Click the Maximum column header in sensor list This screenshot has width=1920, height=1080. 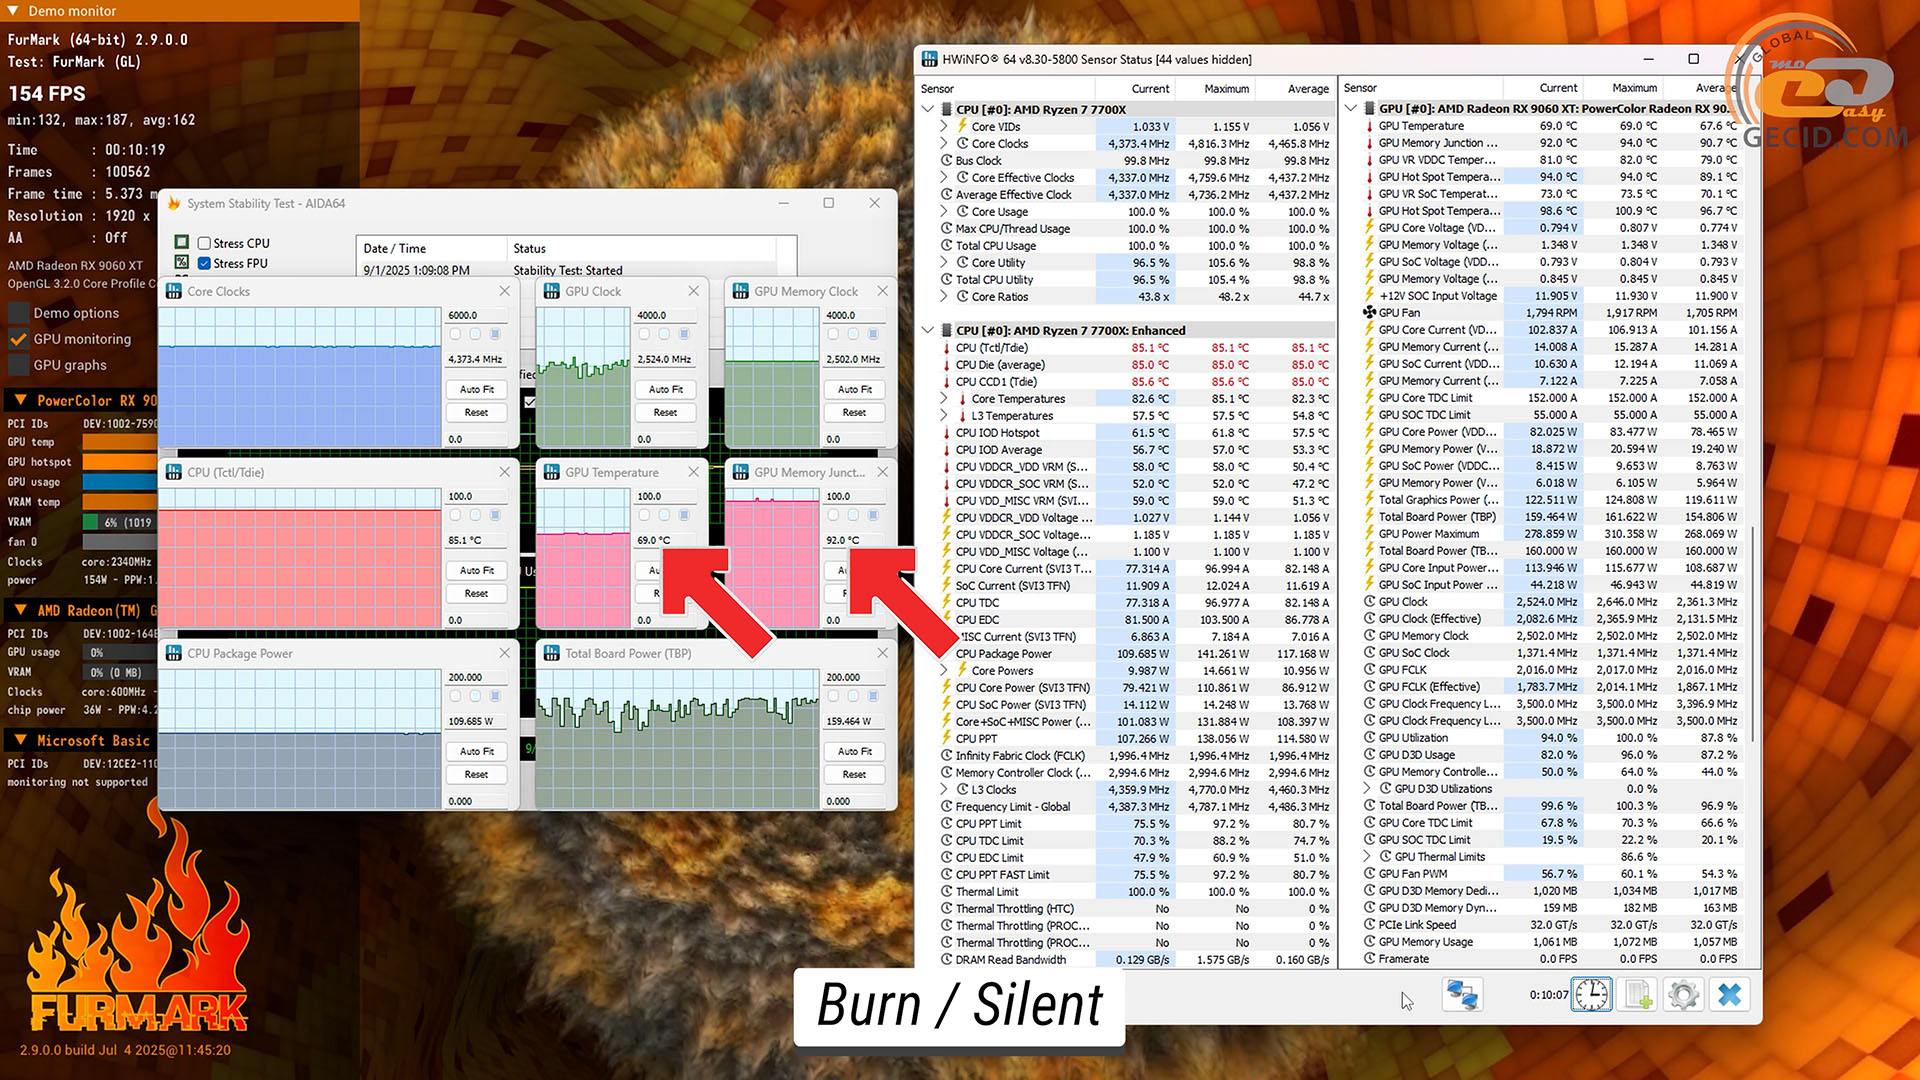(1226, 88)
